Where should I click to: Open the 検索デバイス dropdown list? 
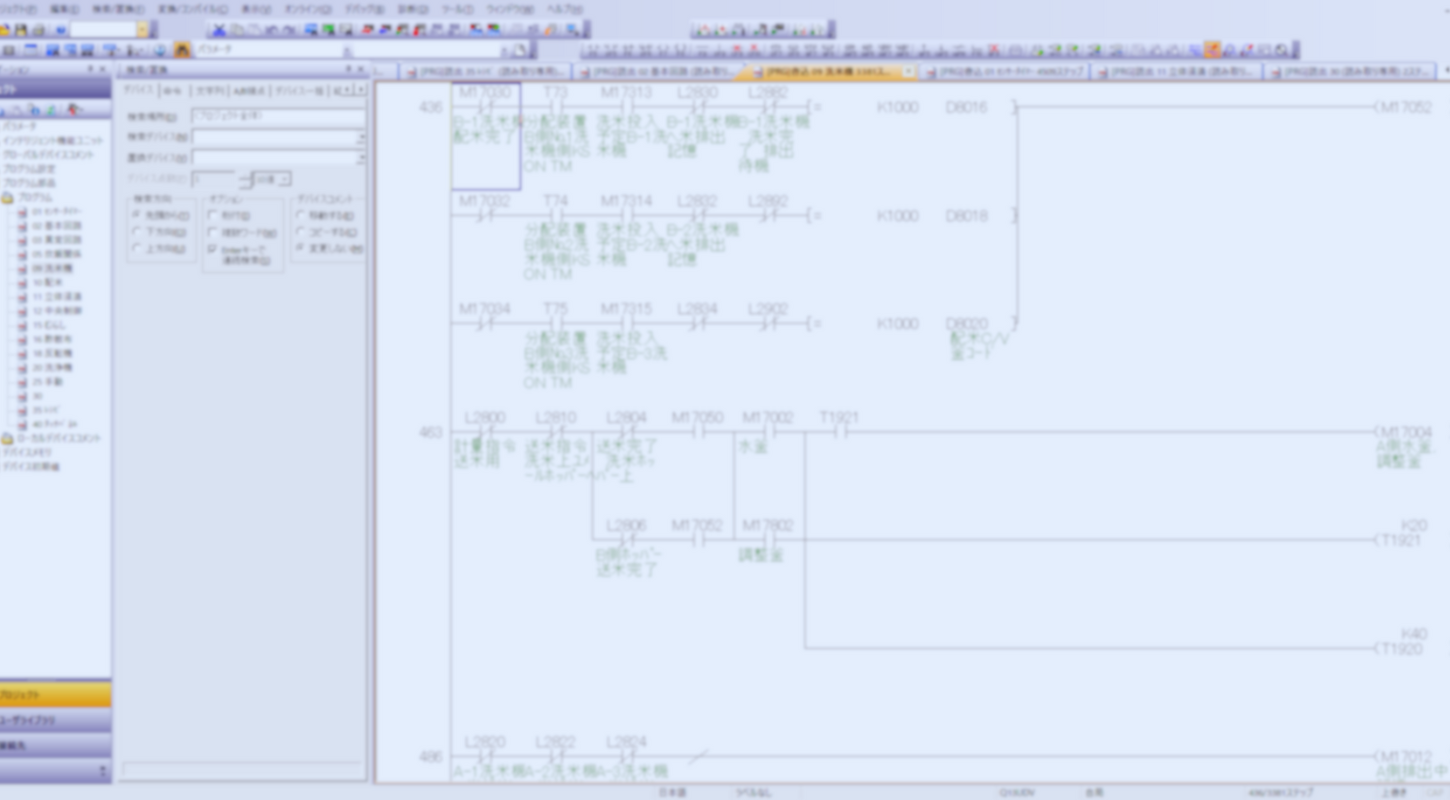(x=360, y=137)
